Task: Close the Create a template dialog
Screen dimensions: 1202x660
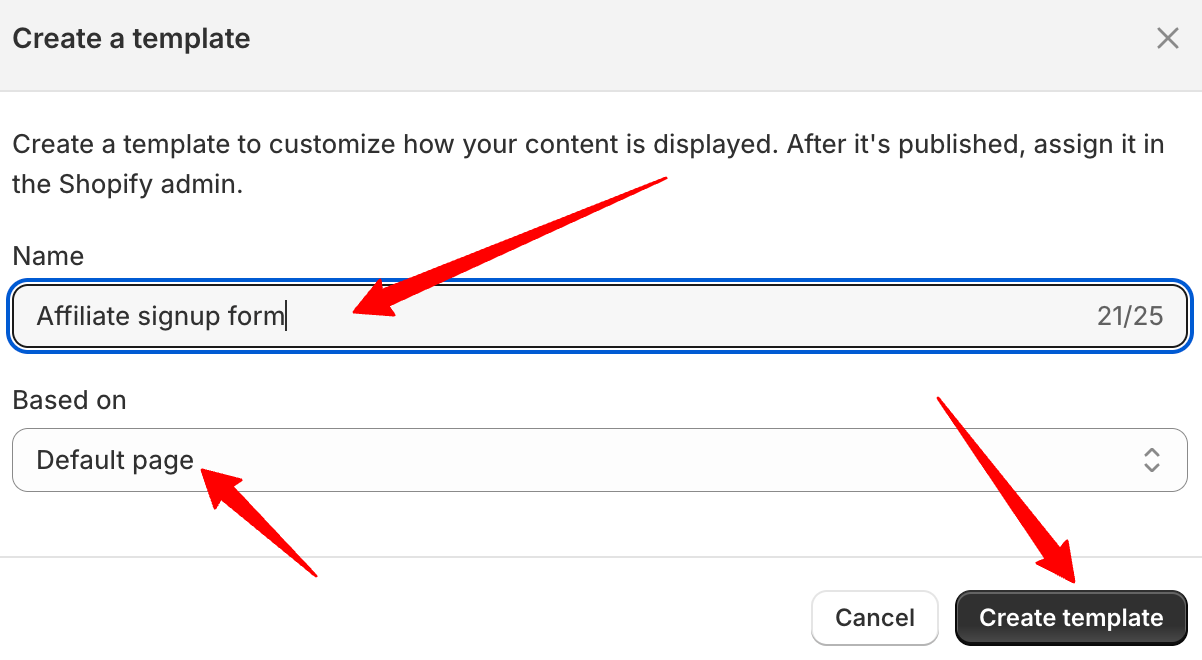Action: (x=1167, y=39)
